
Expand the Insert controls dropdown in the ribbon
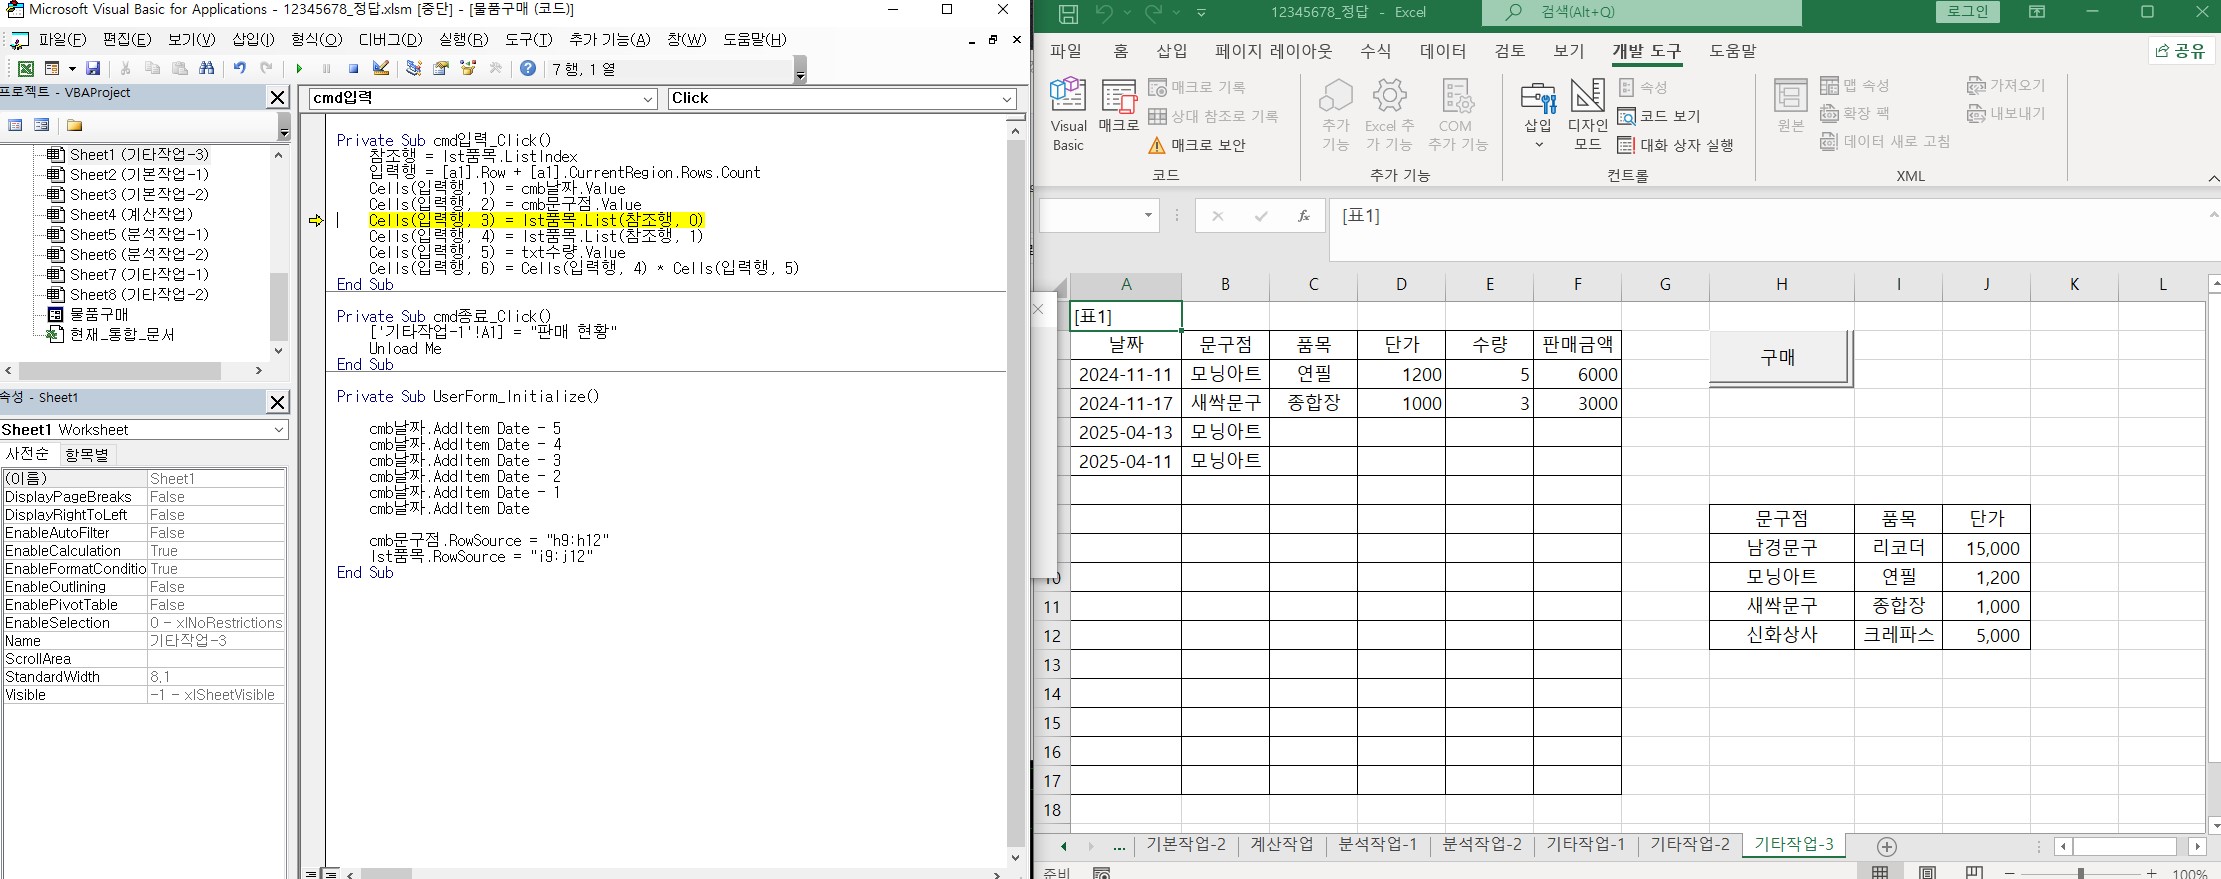(x=1538, y=144)
